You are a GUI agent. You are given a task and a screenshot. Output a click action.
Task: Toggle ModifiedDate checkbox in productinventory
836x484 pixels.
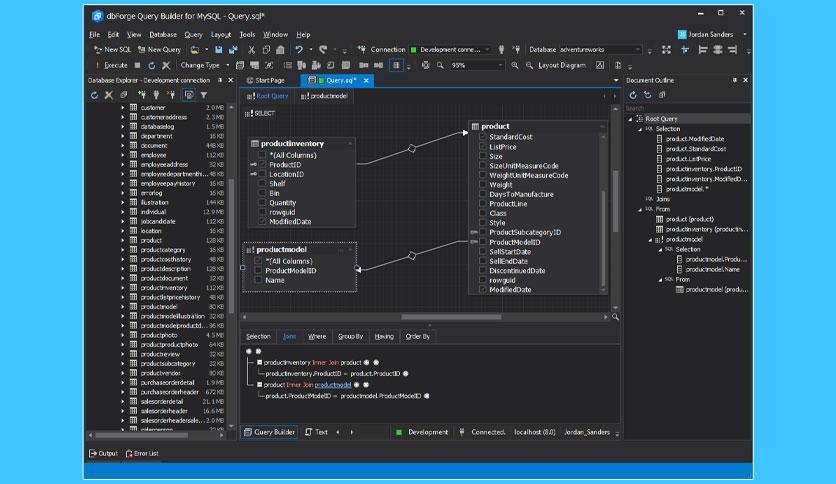(262, 221)
